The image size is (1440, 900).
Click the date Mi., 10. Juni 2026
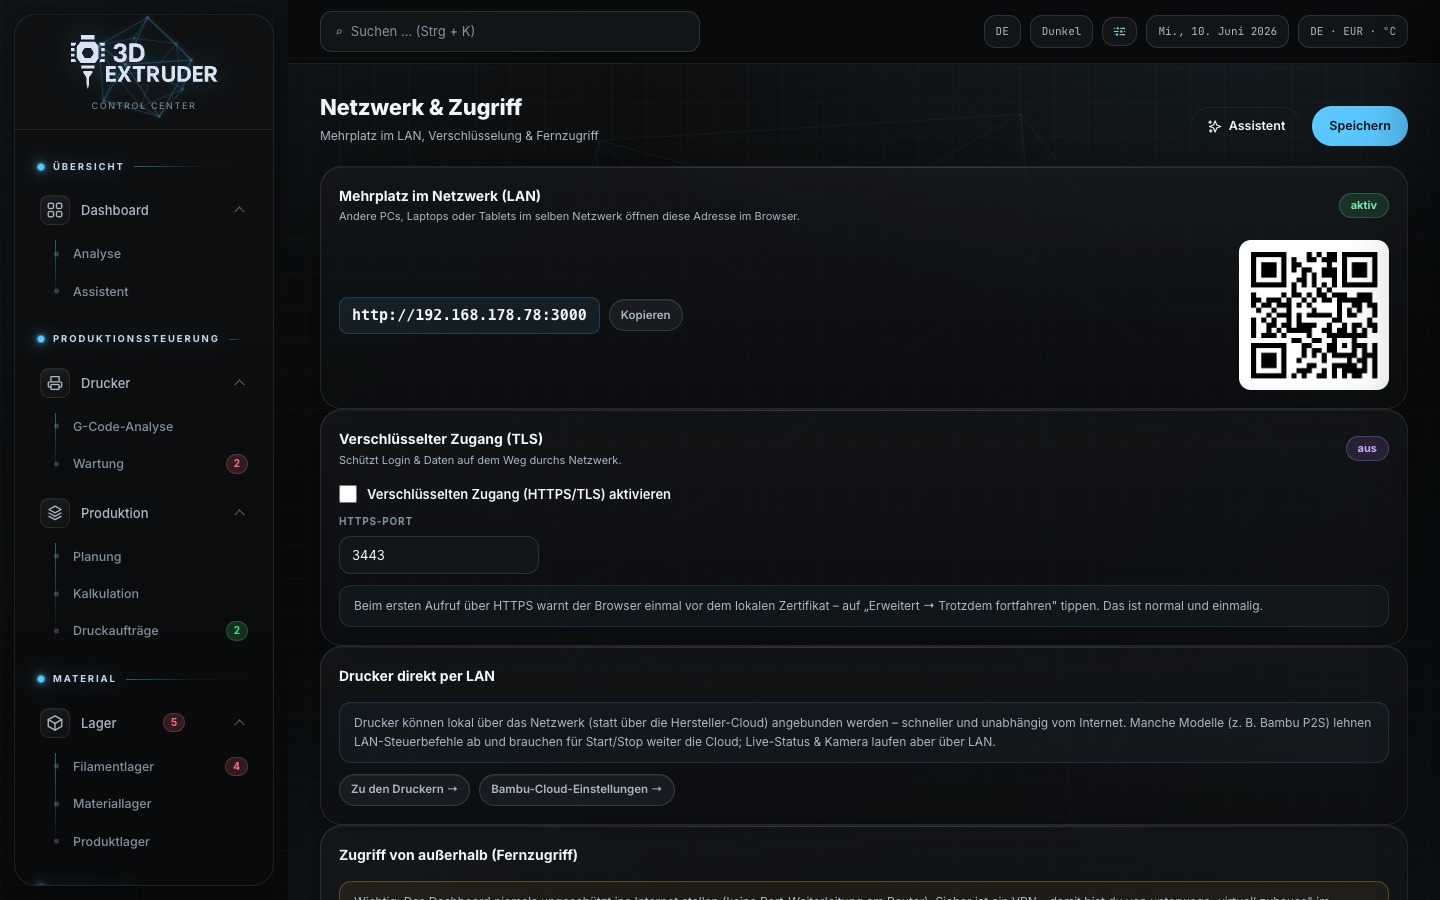click(1217, 32)
